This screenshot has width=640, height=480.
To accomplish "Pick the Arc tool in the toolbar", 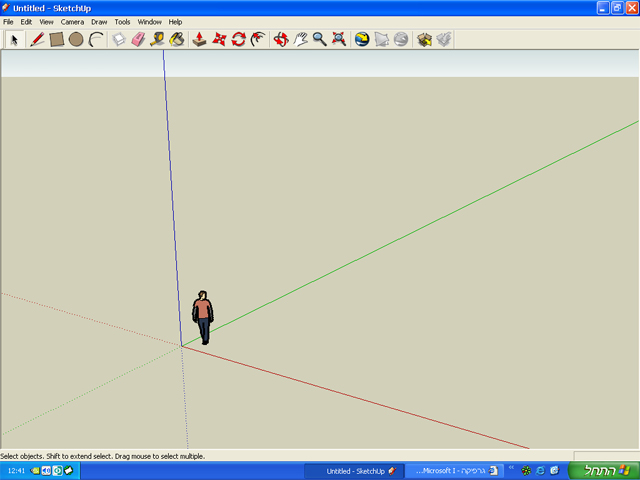I will [x=96, y=40].
